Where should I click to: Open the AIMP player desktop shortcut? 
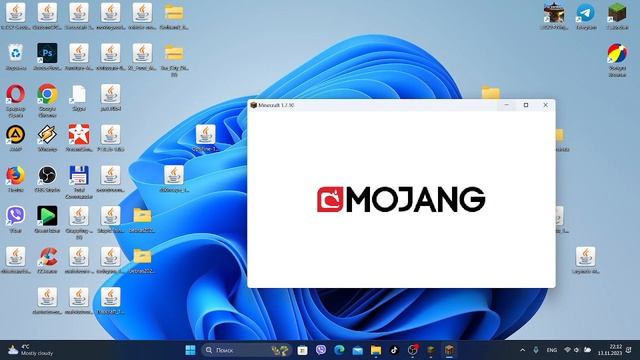tap(16, 135)
